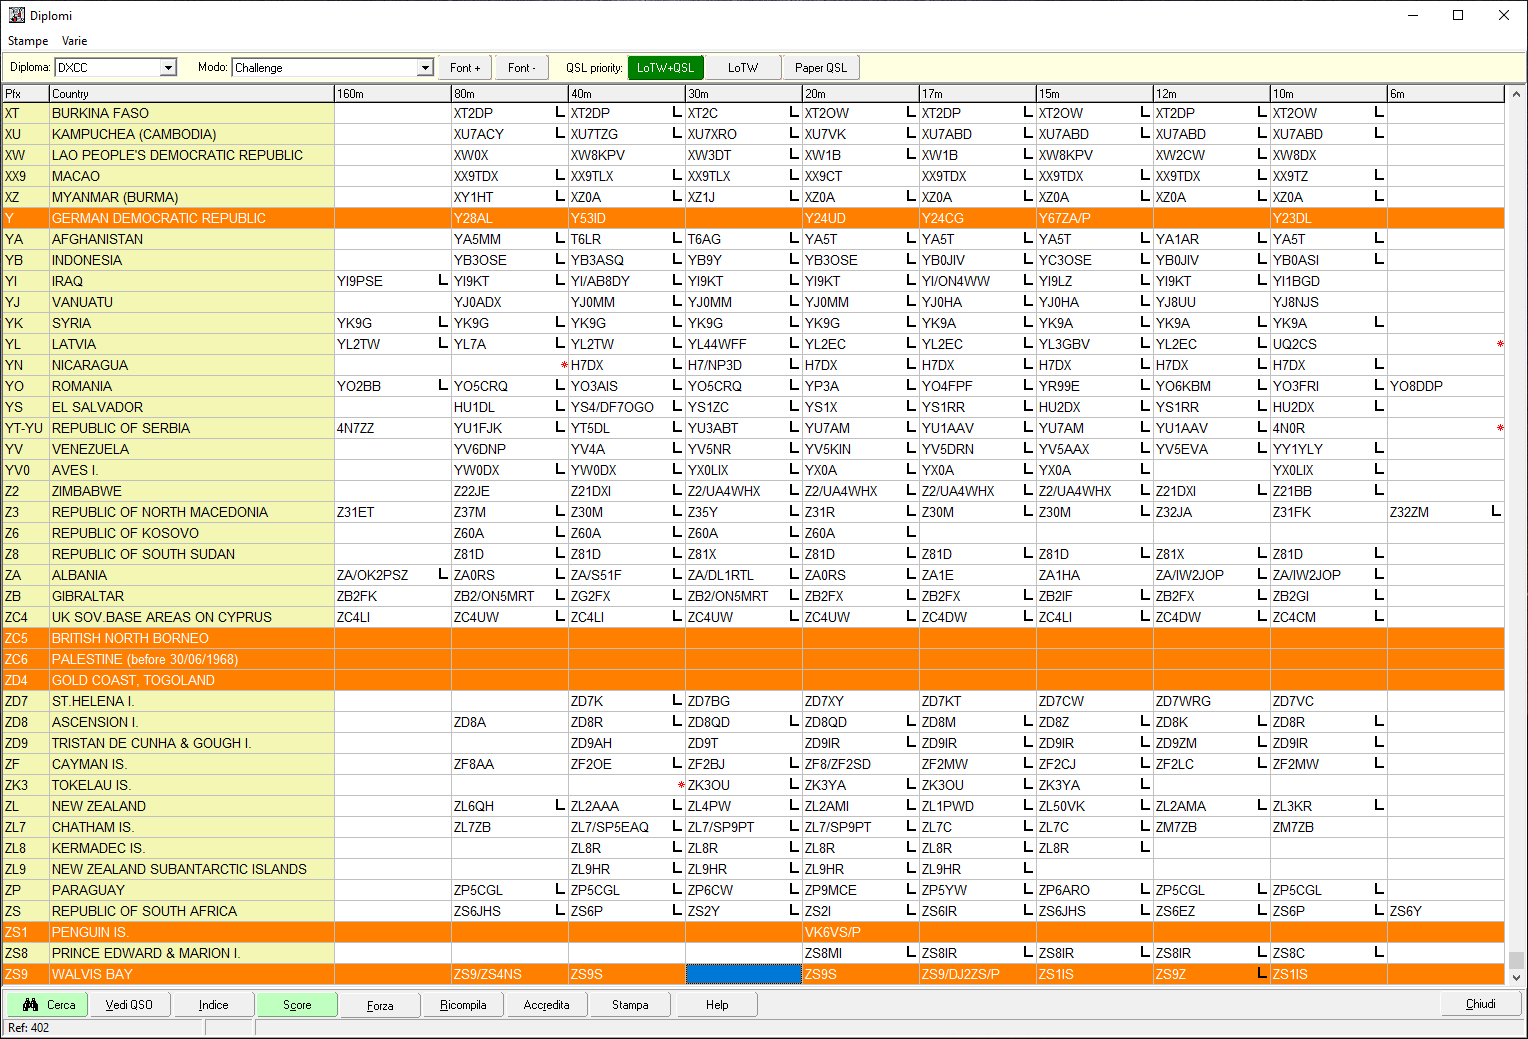Screen dimensions: 1528x1039
Task: Increase font size with Font + button
Action: coord(465,68)
